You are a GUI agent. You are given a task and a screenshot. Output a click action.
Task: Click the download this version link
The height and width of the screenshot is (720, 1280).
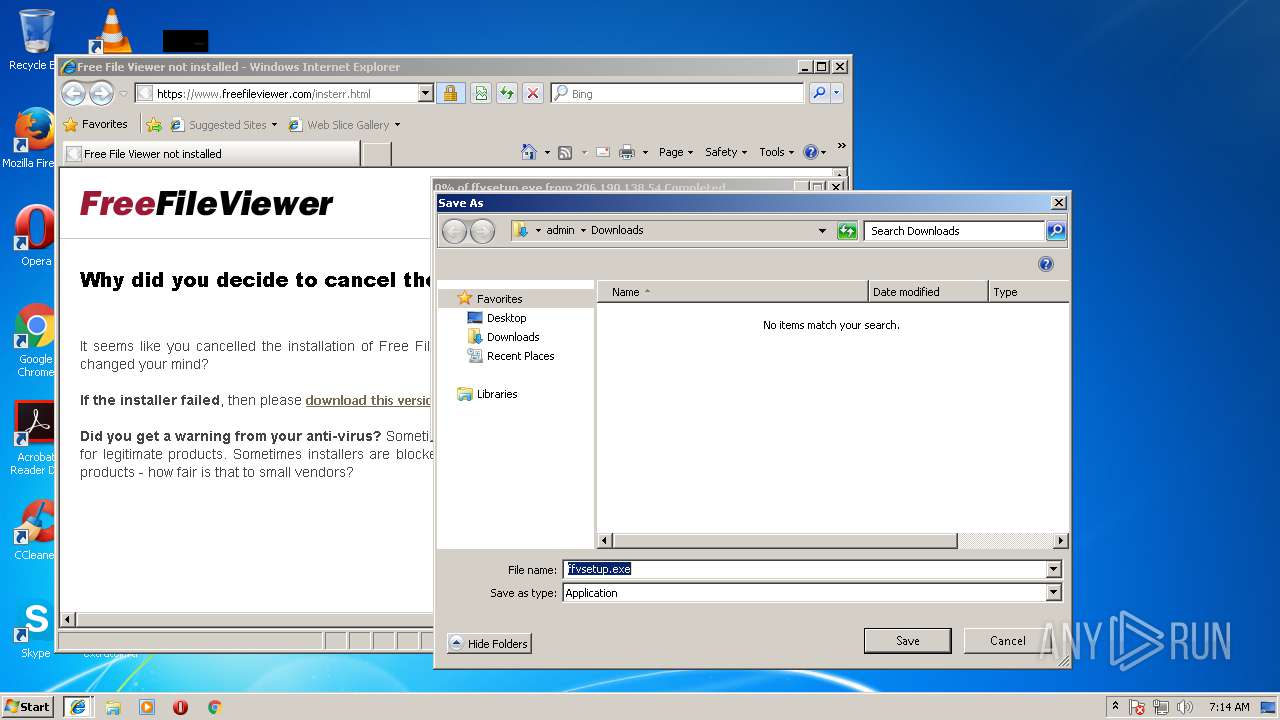click(368, 400)
